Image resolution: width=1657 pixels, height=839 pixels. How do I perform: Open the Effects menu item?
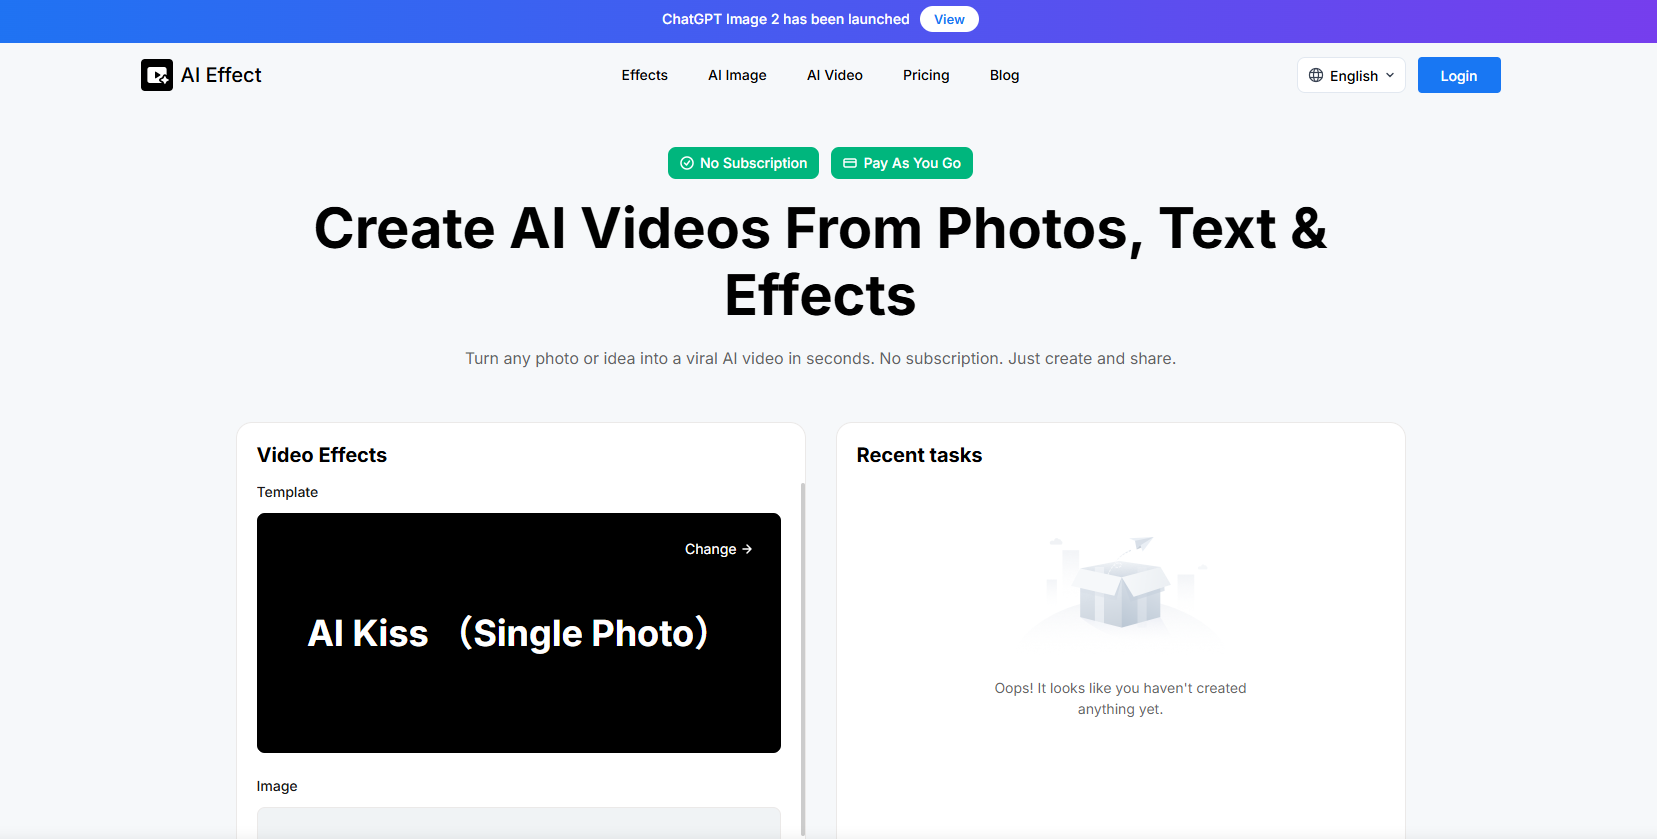[644, 75]
